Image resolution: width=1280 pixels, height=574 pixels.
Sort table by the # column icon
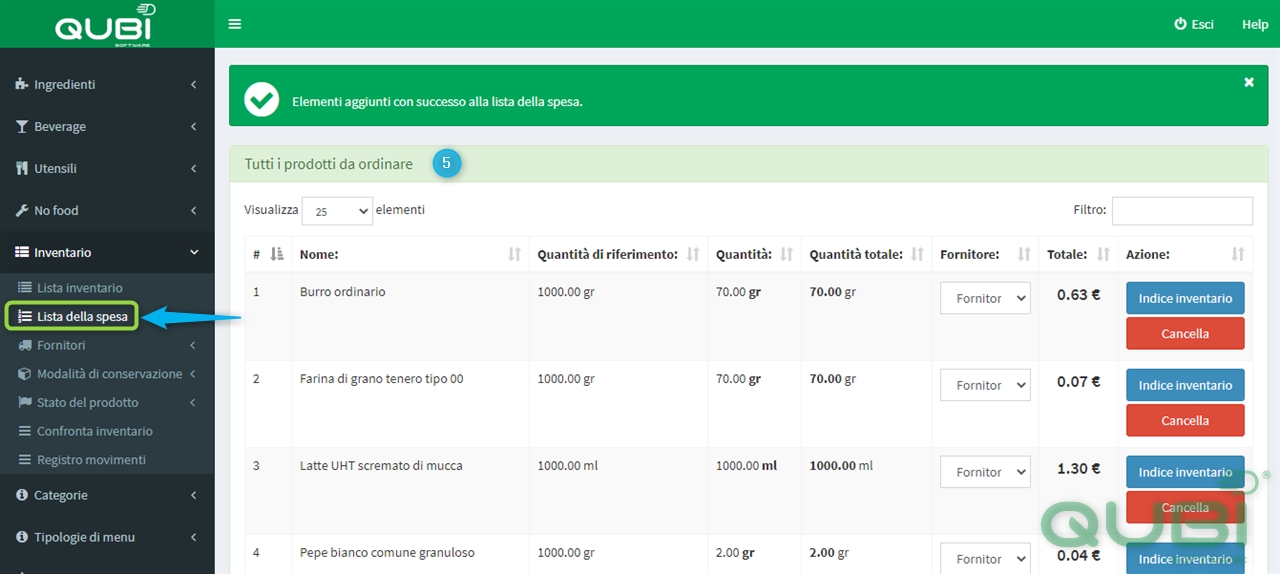(277, 255)
